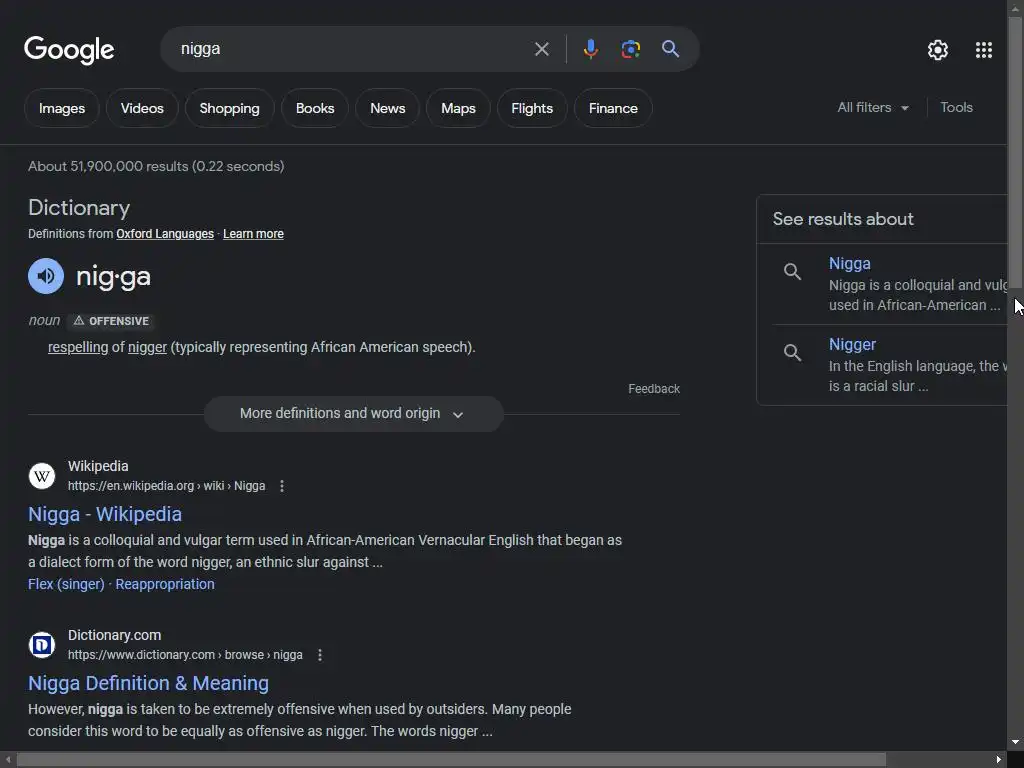The width and height of the screenshot is (1024, 768).
Task: Open the Reappropriation sublink
Action: (165, 584)
